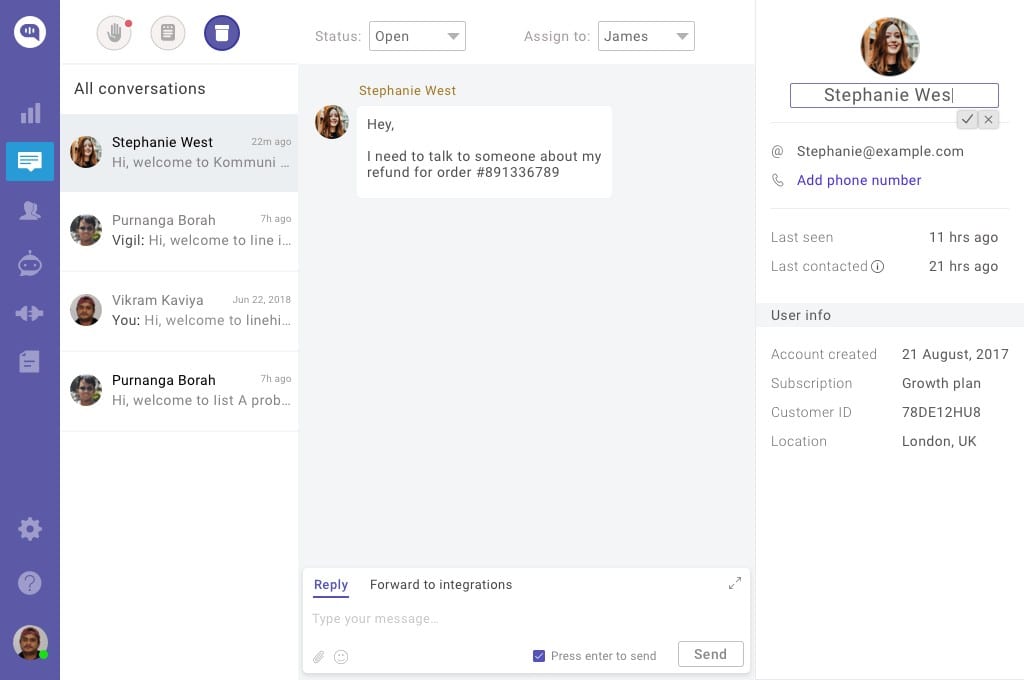Open the bot settings icon in the sidebar
1024x680 pixels.
click(x=30, y=263)
